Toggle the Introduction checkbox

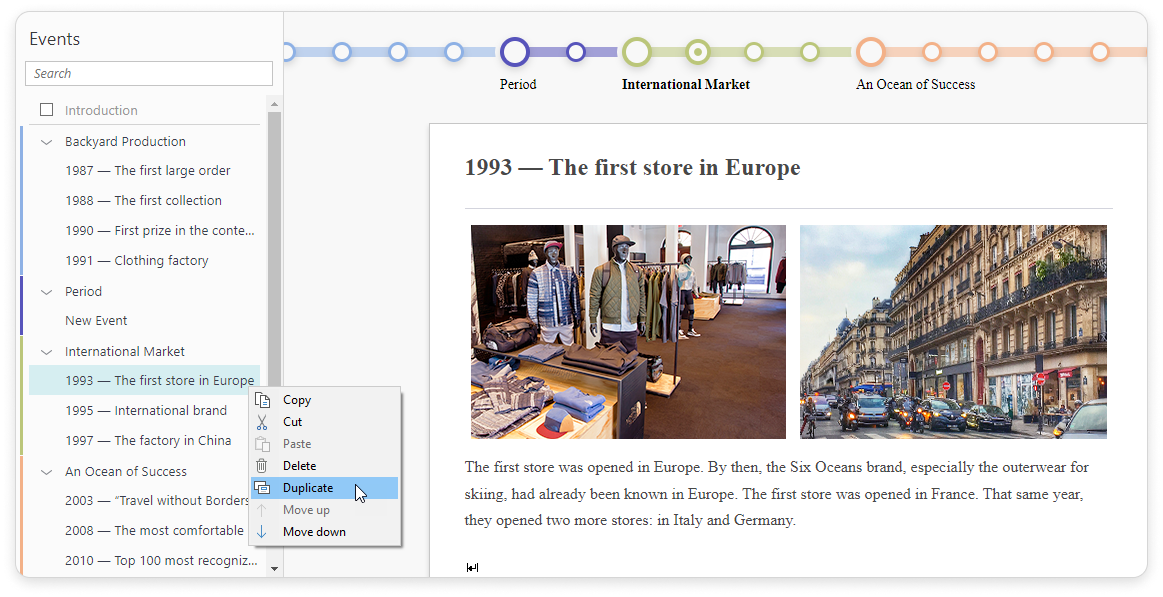click(47, 110)
